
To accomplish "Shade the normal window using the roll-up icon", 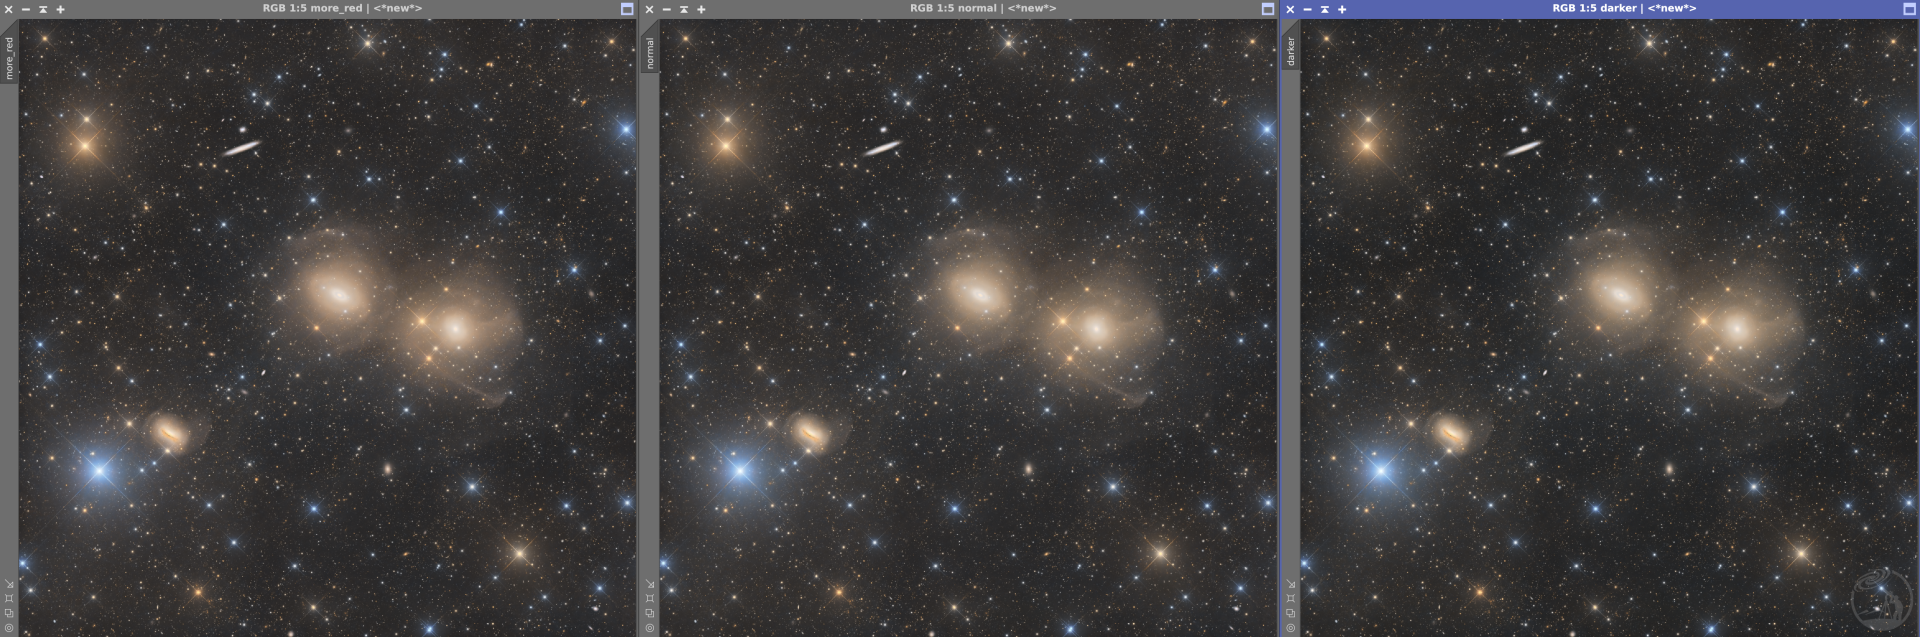I will coord(684,9).
